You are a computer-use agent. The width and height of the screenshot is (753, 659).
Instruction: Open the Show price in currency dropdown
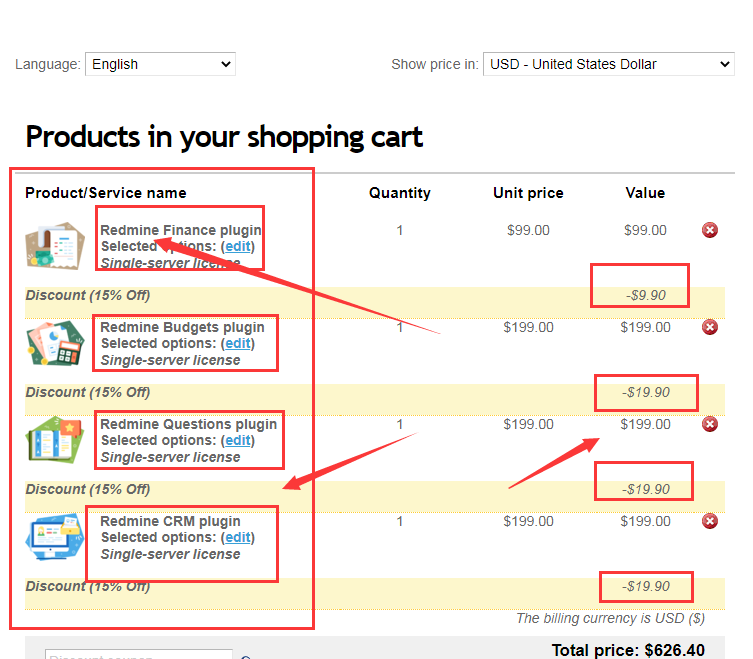pos(608,64)
